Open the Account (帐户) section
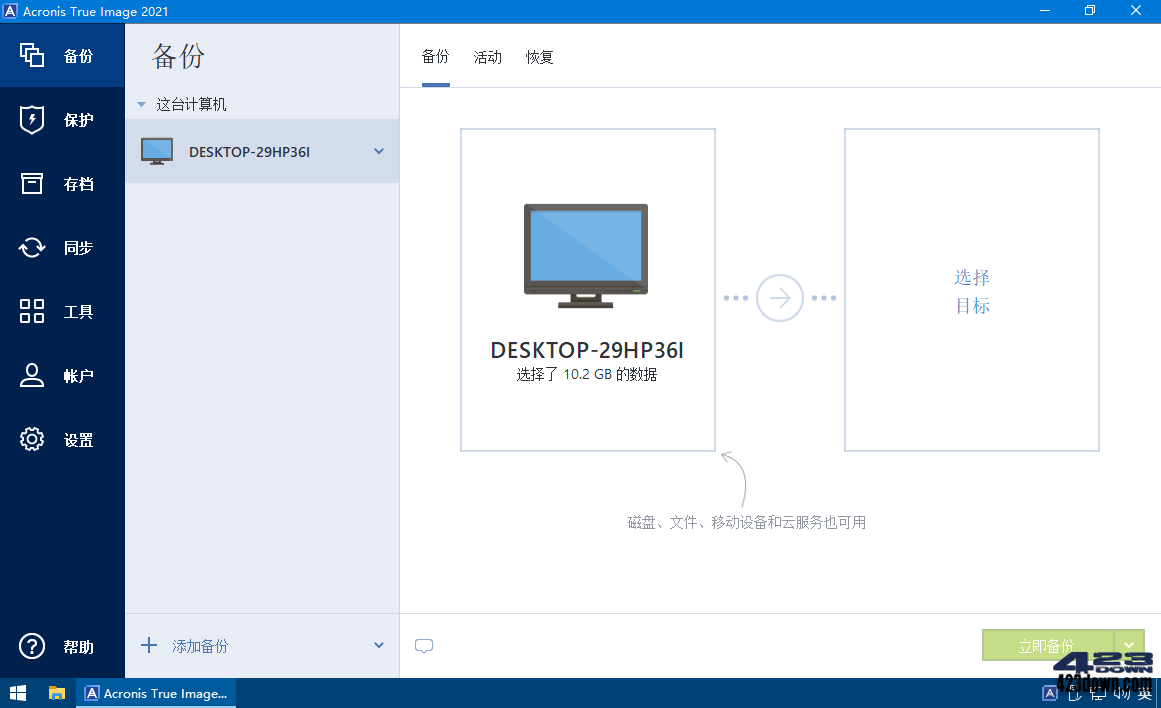This screenshot has height=708, width=1161. (62, 375)
